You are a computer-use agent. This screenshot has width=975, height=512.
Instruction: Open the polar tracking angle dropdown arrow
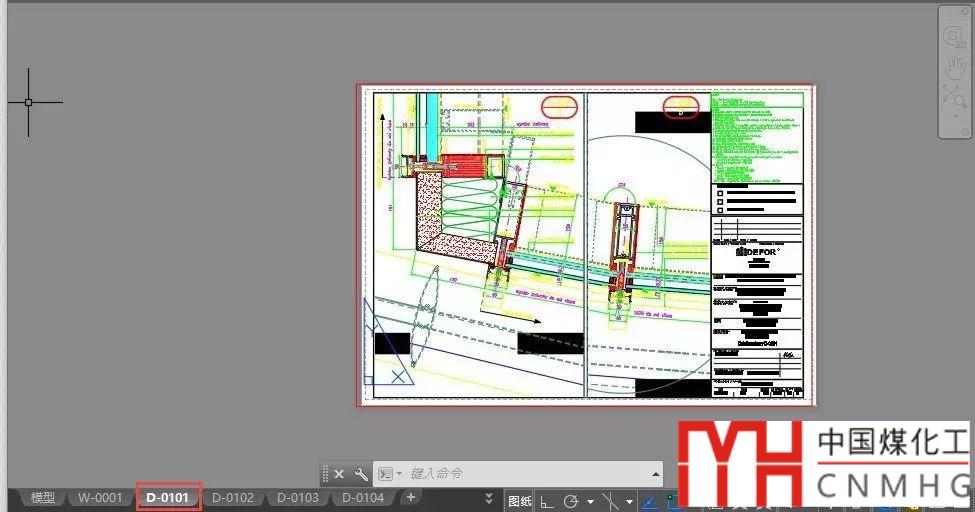click(x=590, y=501)
